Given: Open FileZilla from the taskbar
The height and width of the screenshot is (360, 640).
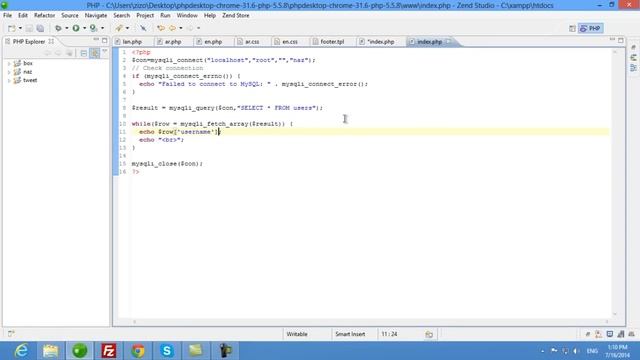Looking at the screenshot, I should (109, 351).
